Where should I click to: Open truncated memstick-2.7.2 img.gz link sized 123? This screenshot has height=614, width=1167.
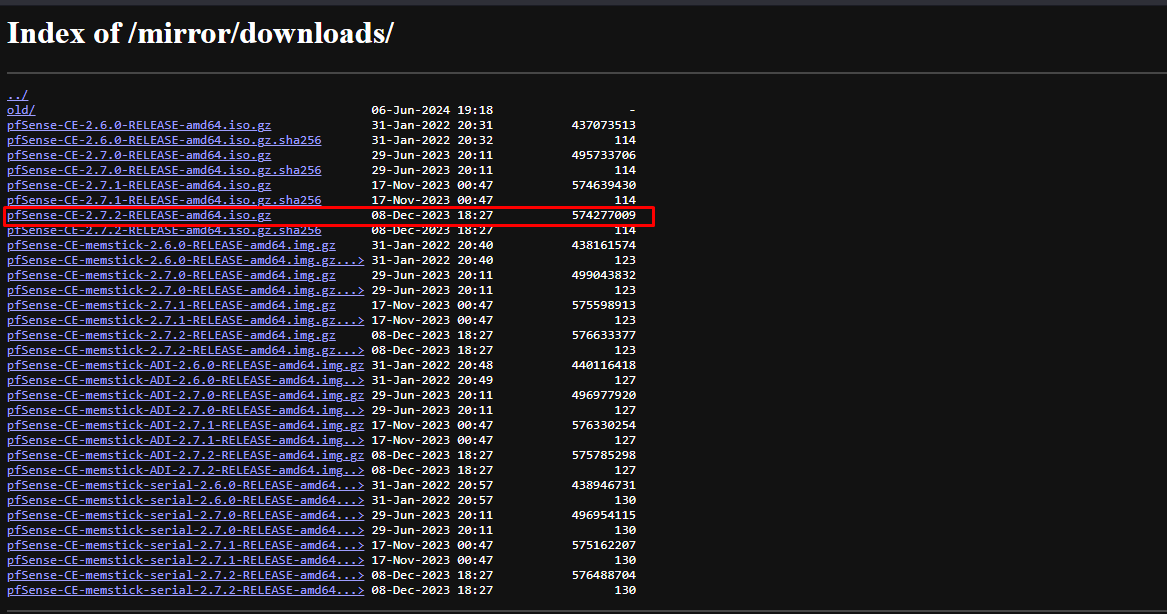[185, 350]
